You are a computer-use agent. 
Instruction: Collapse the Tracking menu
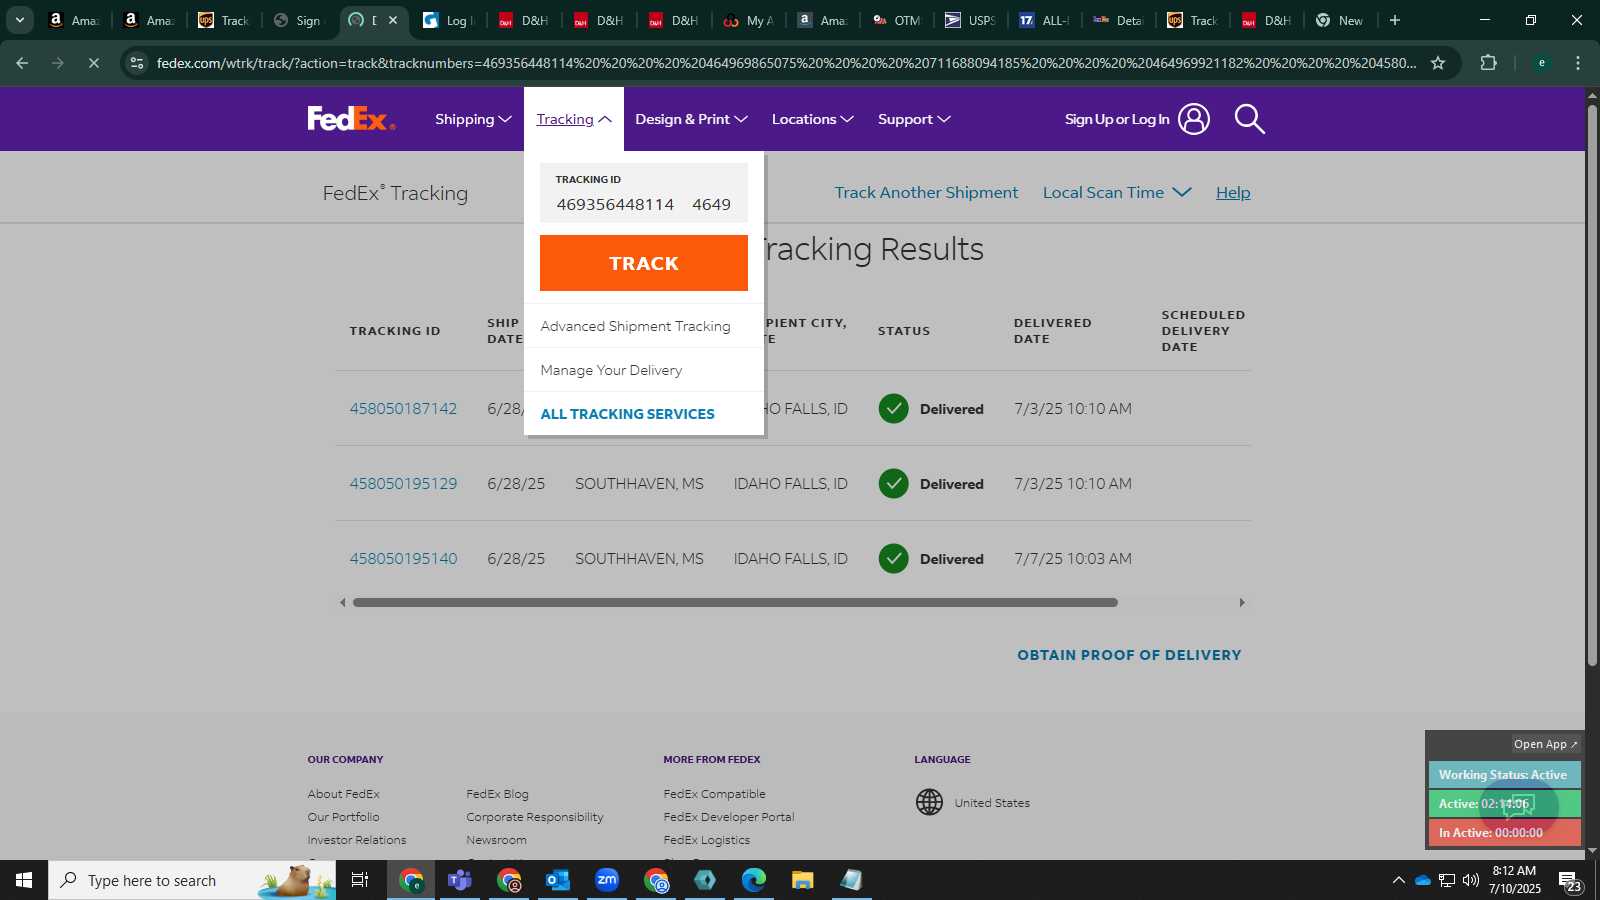(574, 119)
